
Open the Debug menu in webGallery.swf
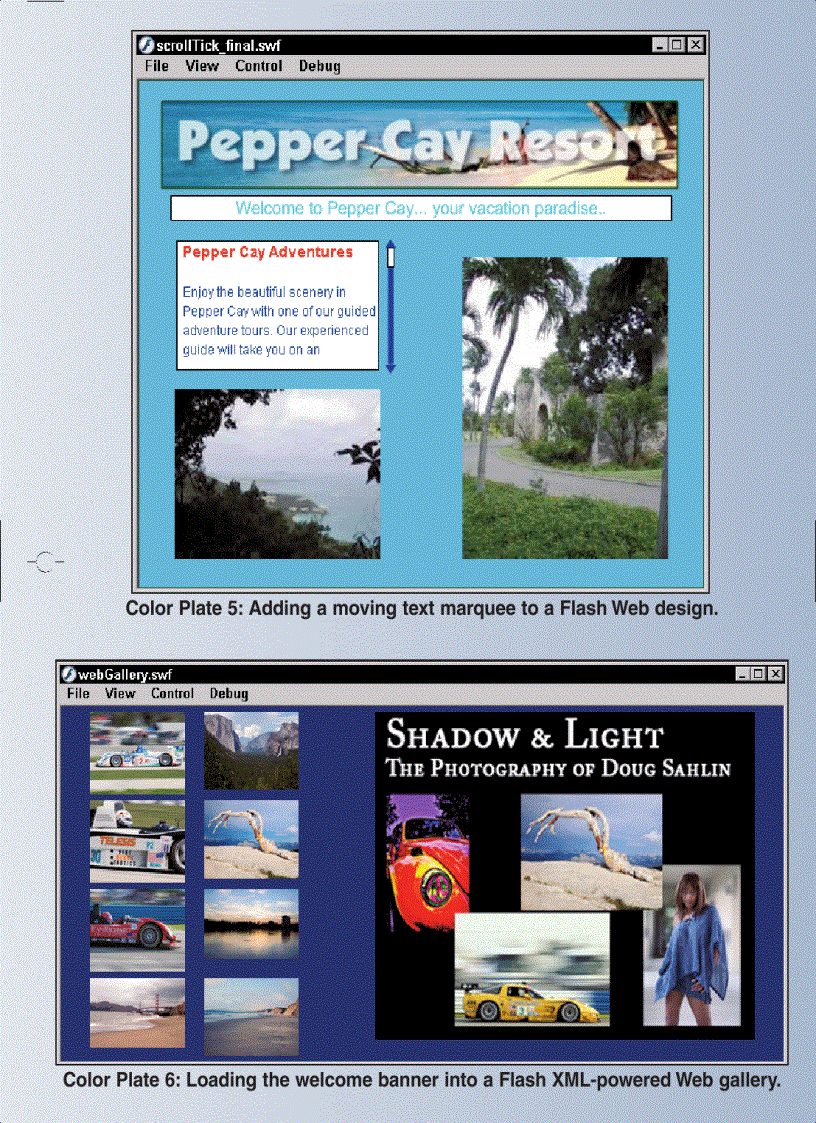coord(228,693)
